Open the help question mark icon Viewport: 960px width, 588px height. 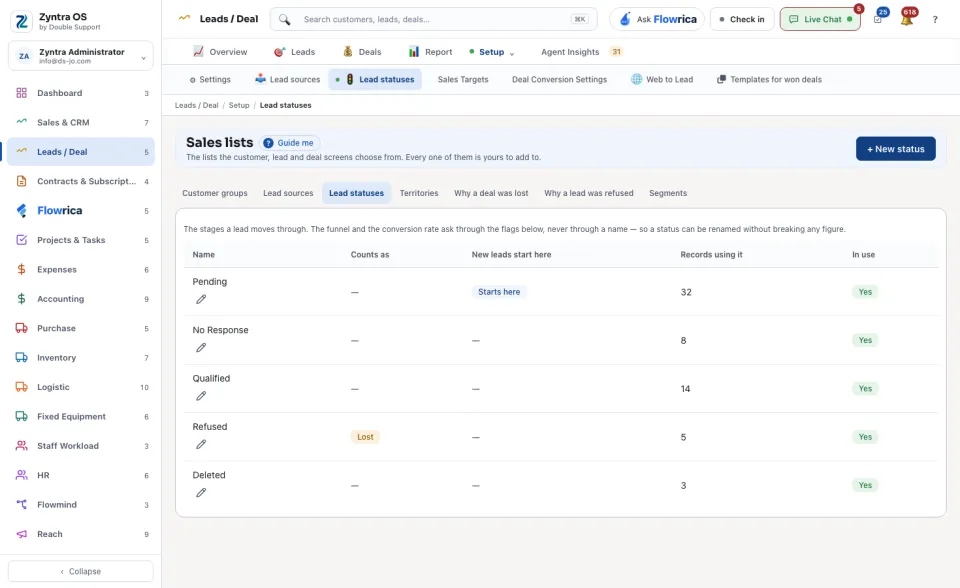(x=935, y=20)
